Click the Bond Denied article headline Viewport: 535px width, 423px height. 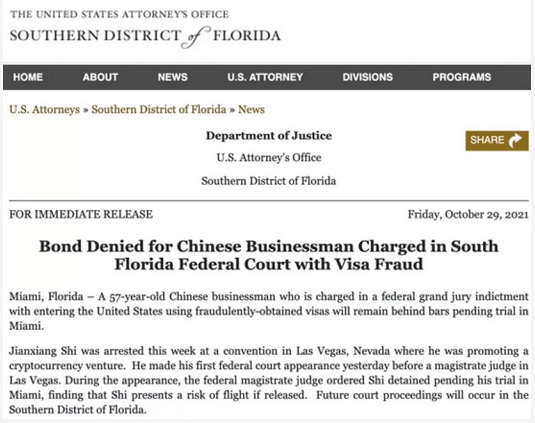click(269, 255)
